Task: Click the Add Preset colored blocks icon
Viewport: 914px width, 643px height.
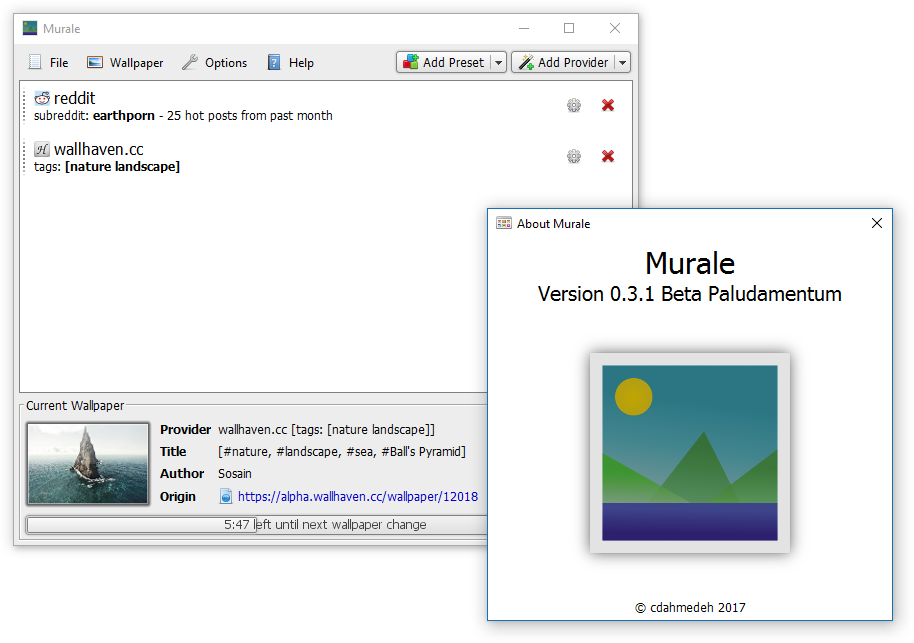Action: pyautogui.click(x=411, y=62)
